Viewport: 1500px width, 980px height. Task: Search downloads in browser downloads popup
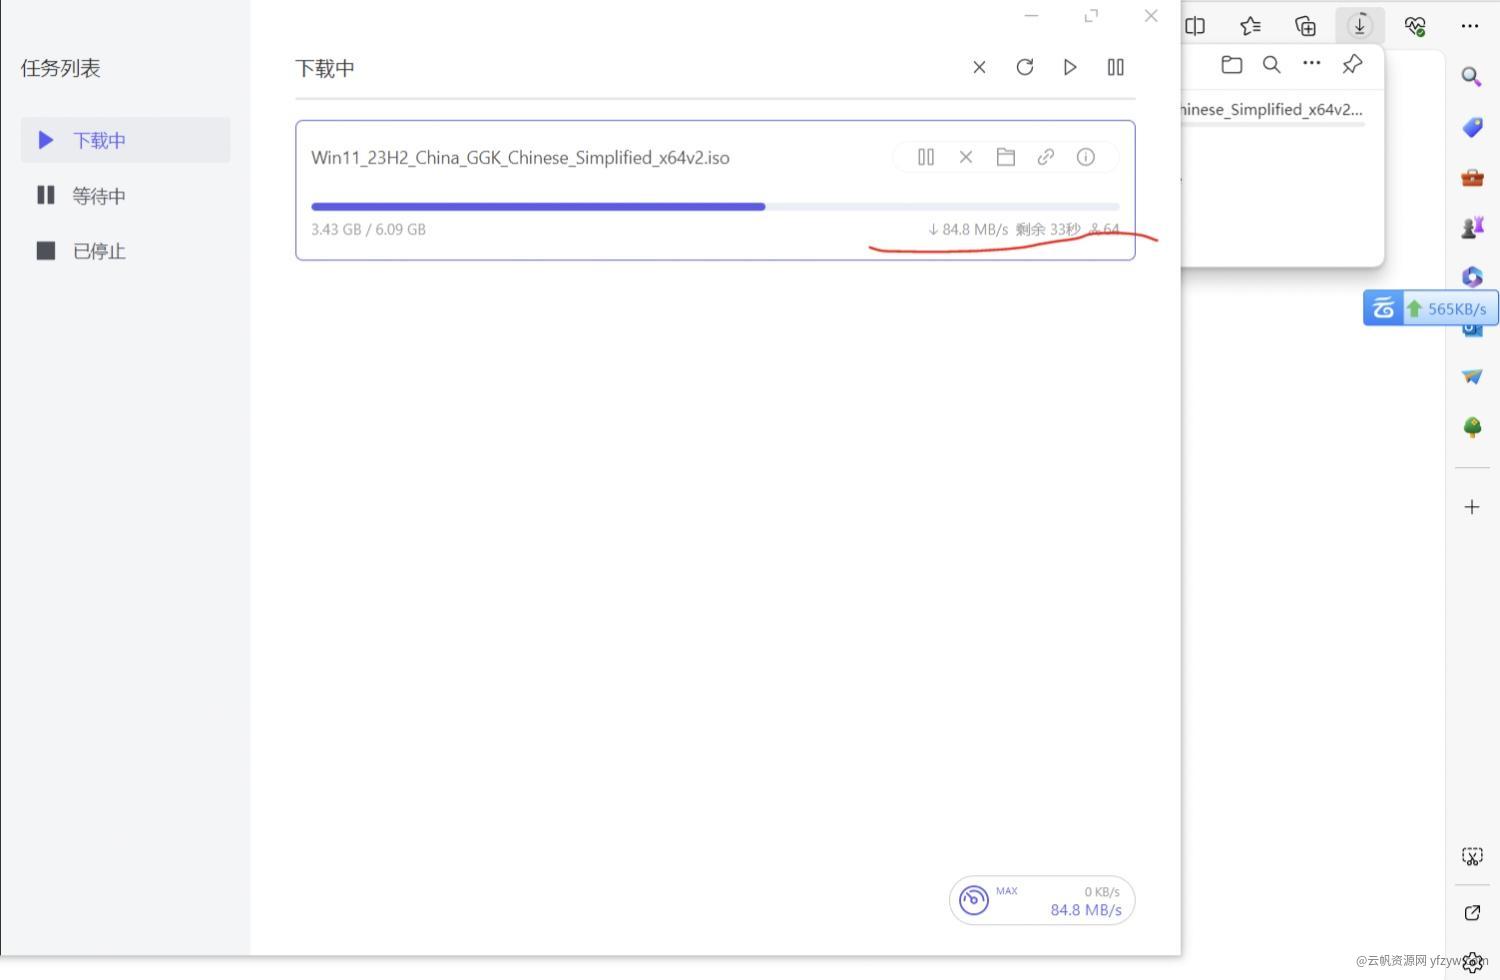coord(1272,65)
